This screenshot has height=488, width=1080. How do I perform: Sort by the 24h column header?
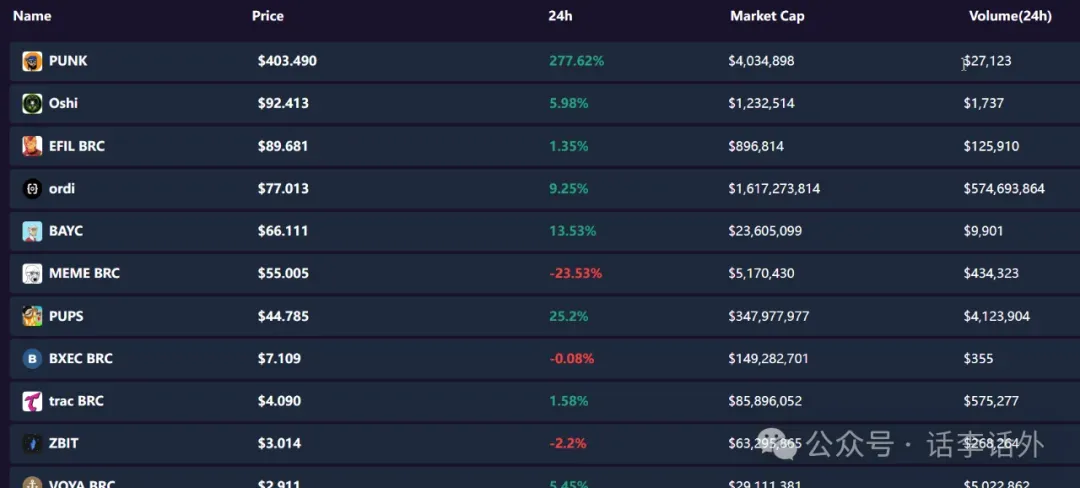(x=560, y=16)
